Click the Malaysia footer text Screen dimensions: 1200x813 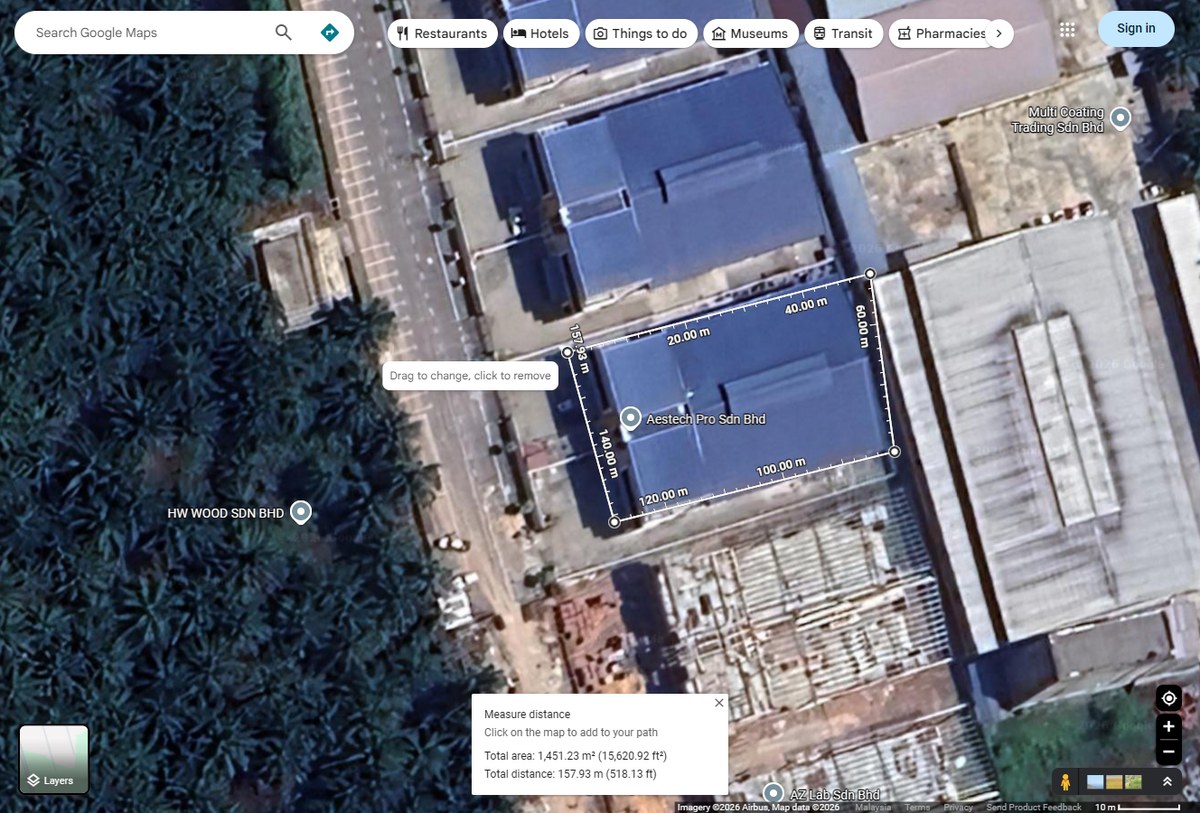click(873, 807)
